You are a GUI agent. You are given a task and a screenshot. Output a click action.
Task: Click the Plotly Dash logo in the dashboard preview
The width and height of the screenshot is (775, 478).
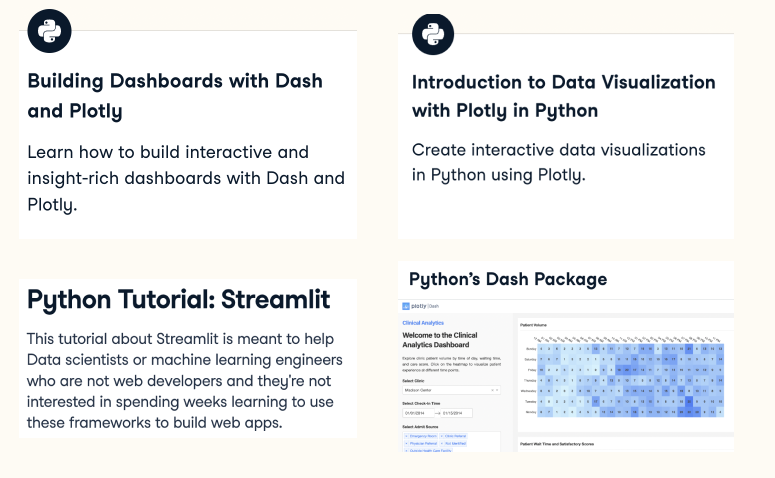(421, 306)
